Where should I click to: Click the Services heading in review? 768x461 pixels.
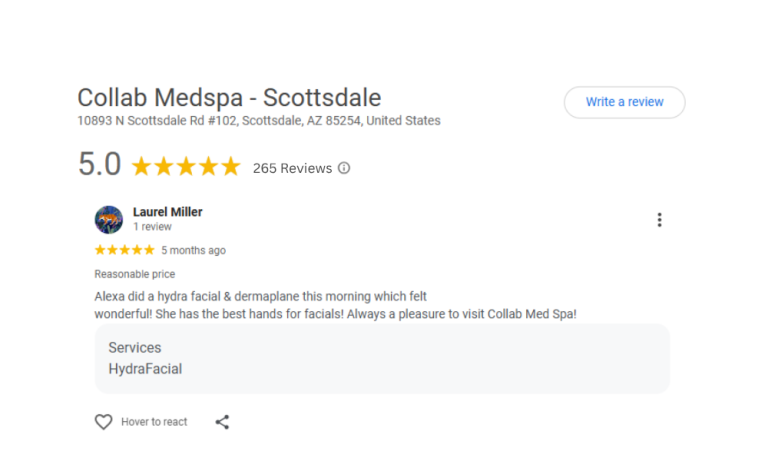(x=135, y=348)
